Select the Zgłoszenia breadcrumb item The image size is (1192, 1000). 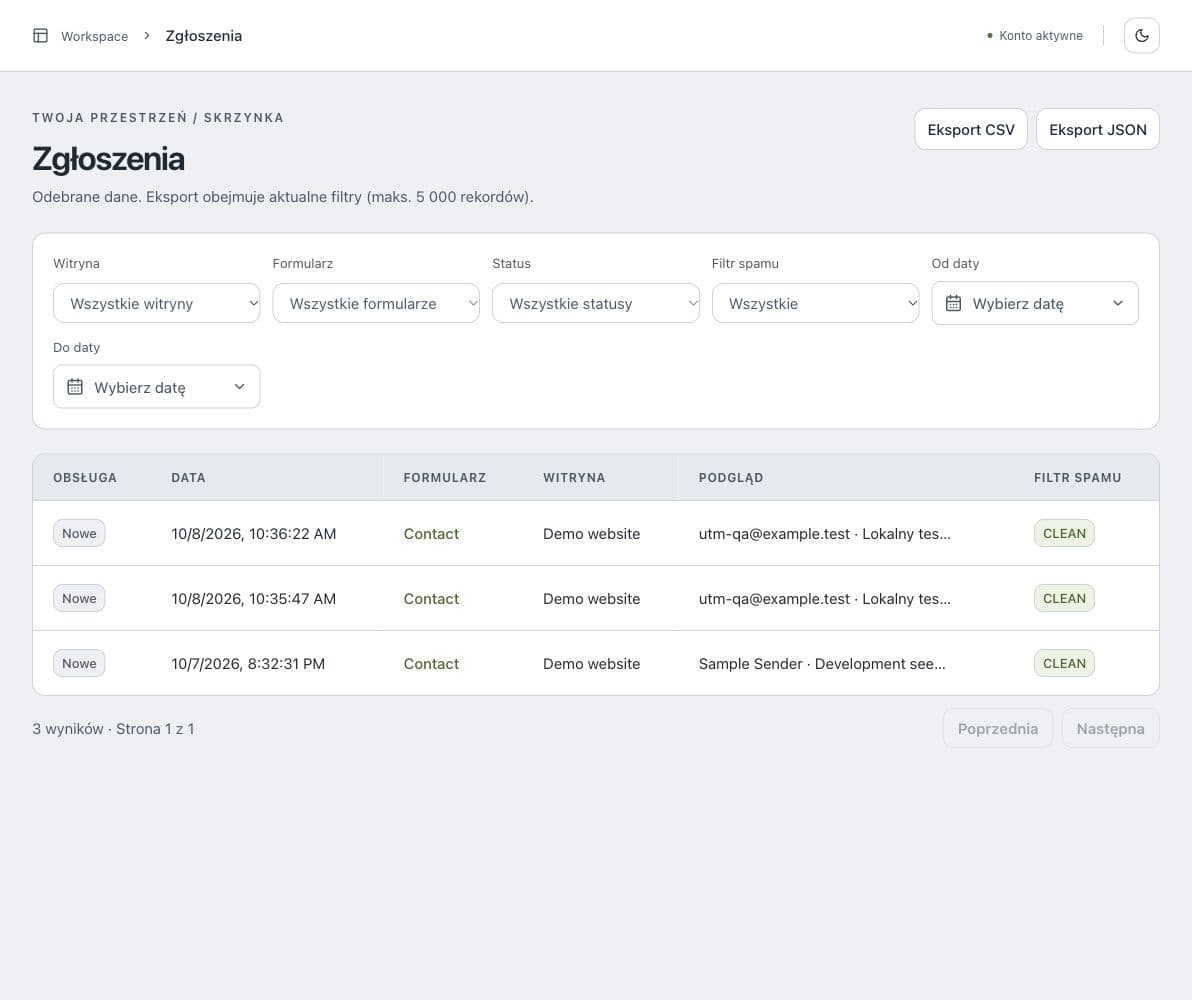(x=204, y=36)
